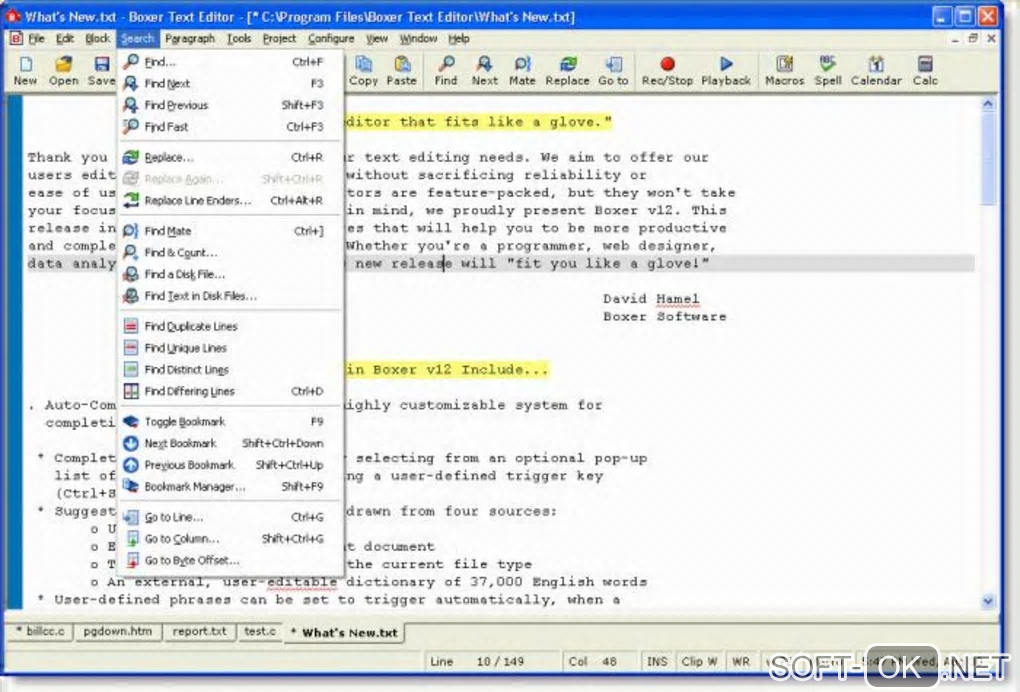Click the Find toolbar icon
This screenshot has height=692, width=1020.
(x=446, y=71)
